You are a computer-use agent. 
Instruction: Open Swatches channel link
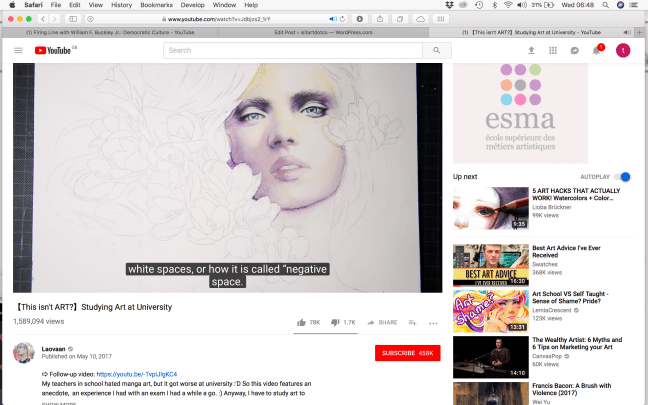[x=545, y=264]
